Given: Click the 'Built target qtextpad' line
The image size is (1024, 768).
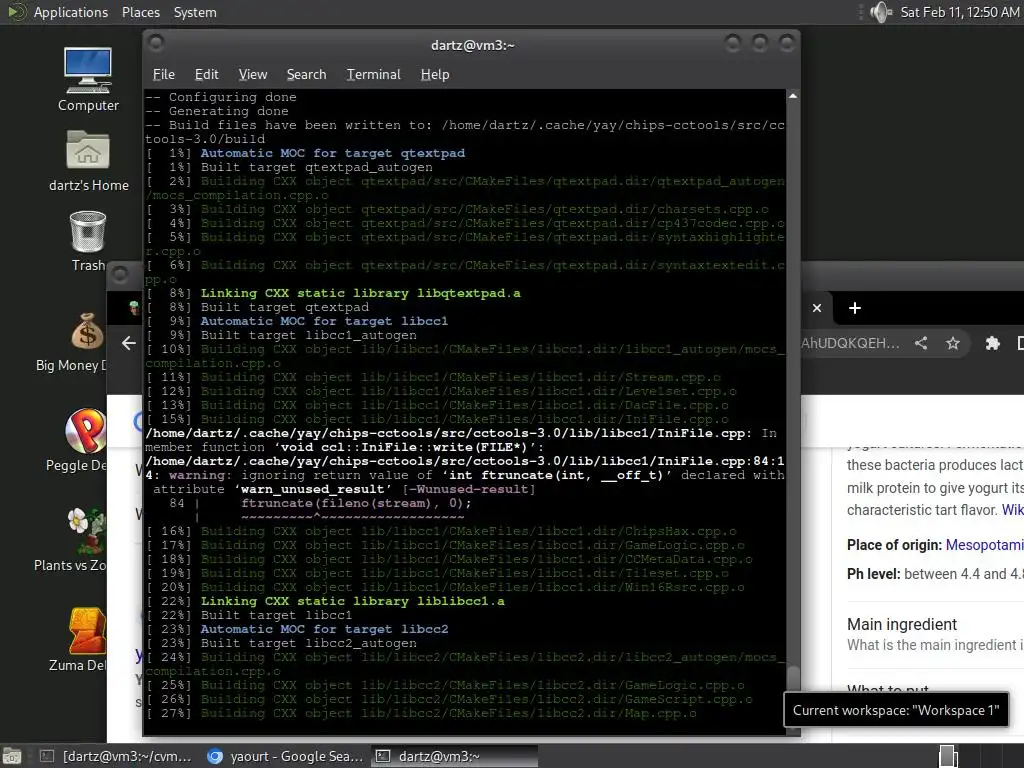Looking at the screenshot, I should [285, 307].
